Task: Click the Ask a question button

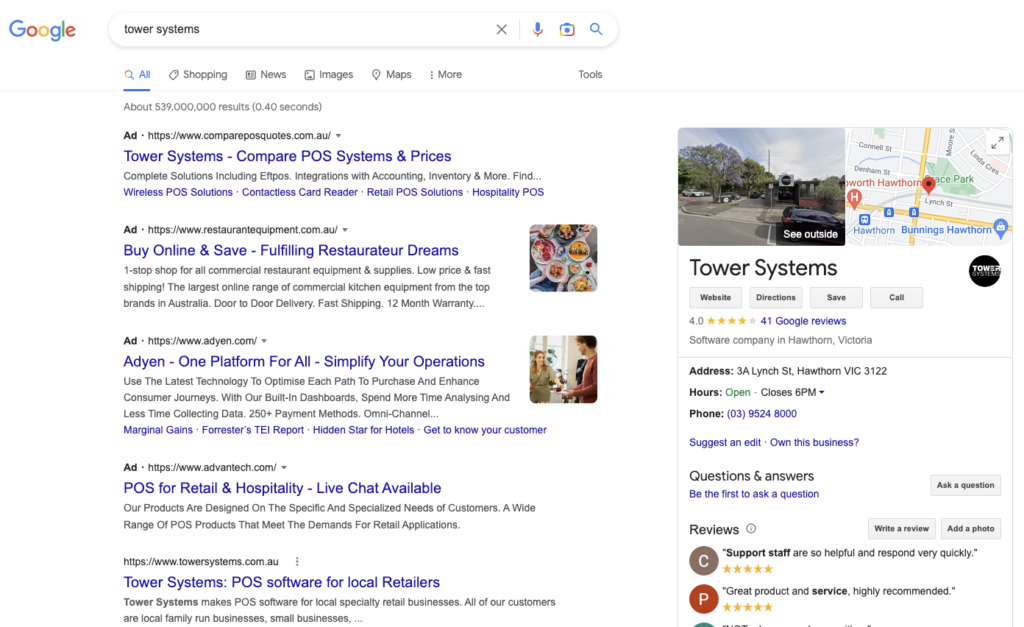Action: point(965,485)
